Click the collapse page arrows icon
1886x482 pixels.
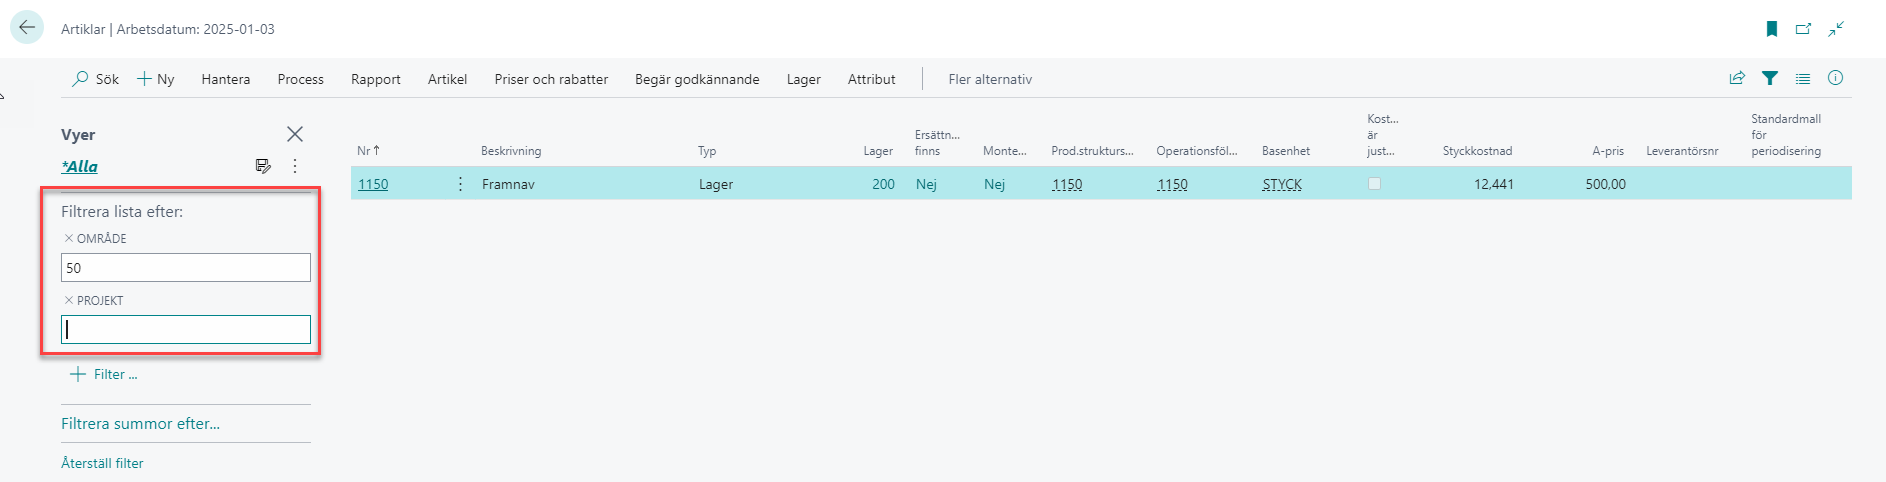coord(1836,29)
